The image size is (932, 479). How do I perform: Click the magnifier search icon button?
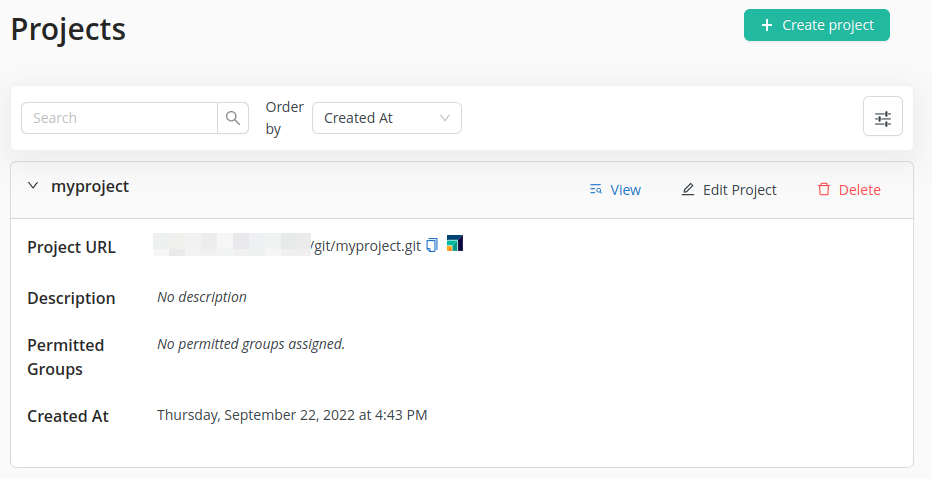coord(233,118)
